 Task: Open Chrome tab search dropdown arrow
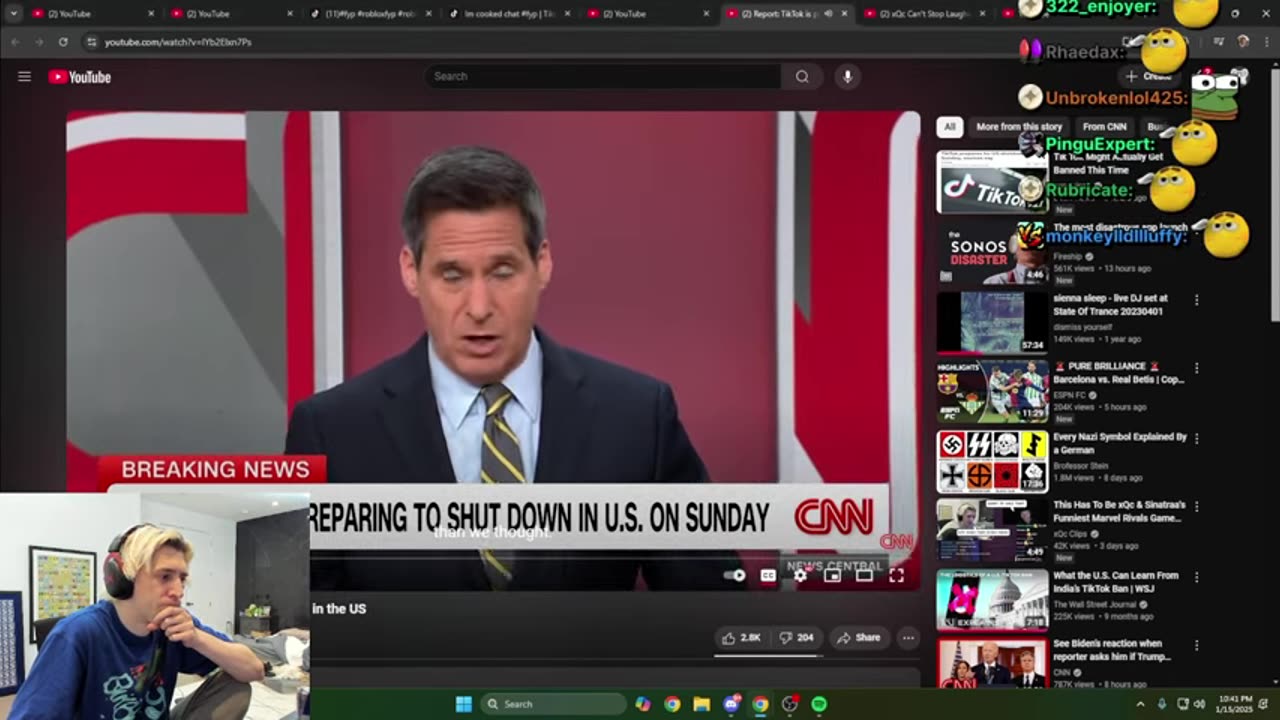13,13
